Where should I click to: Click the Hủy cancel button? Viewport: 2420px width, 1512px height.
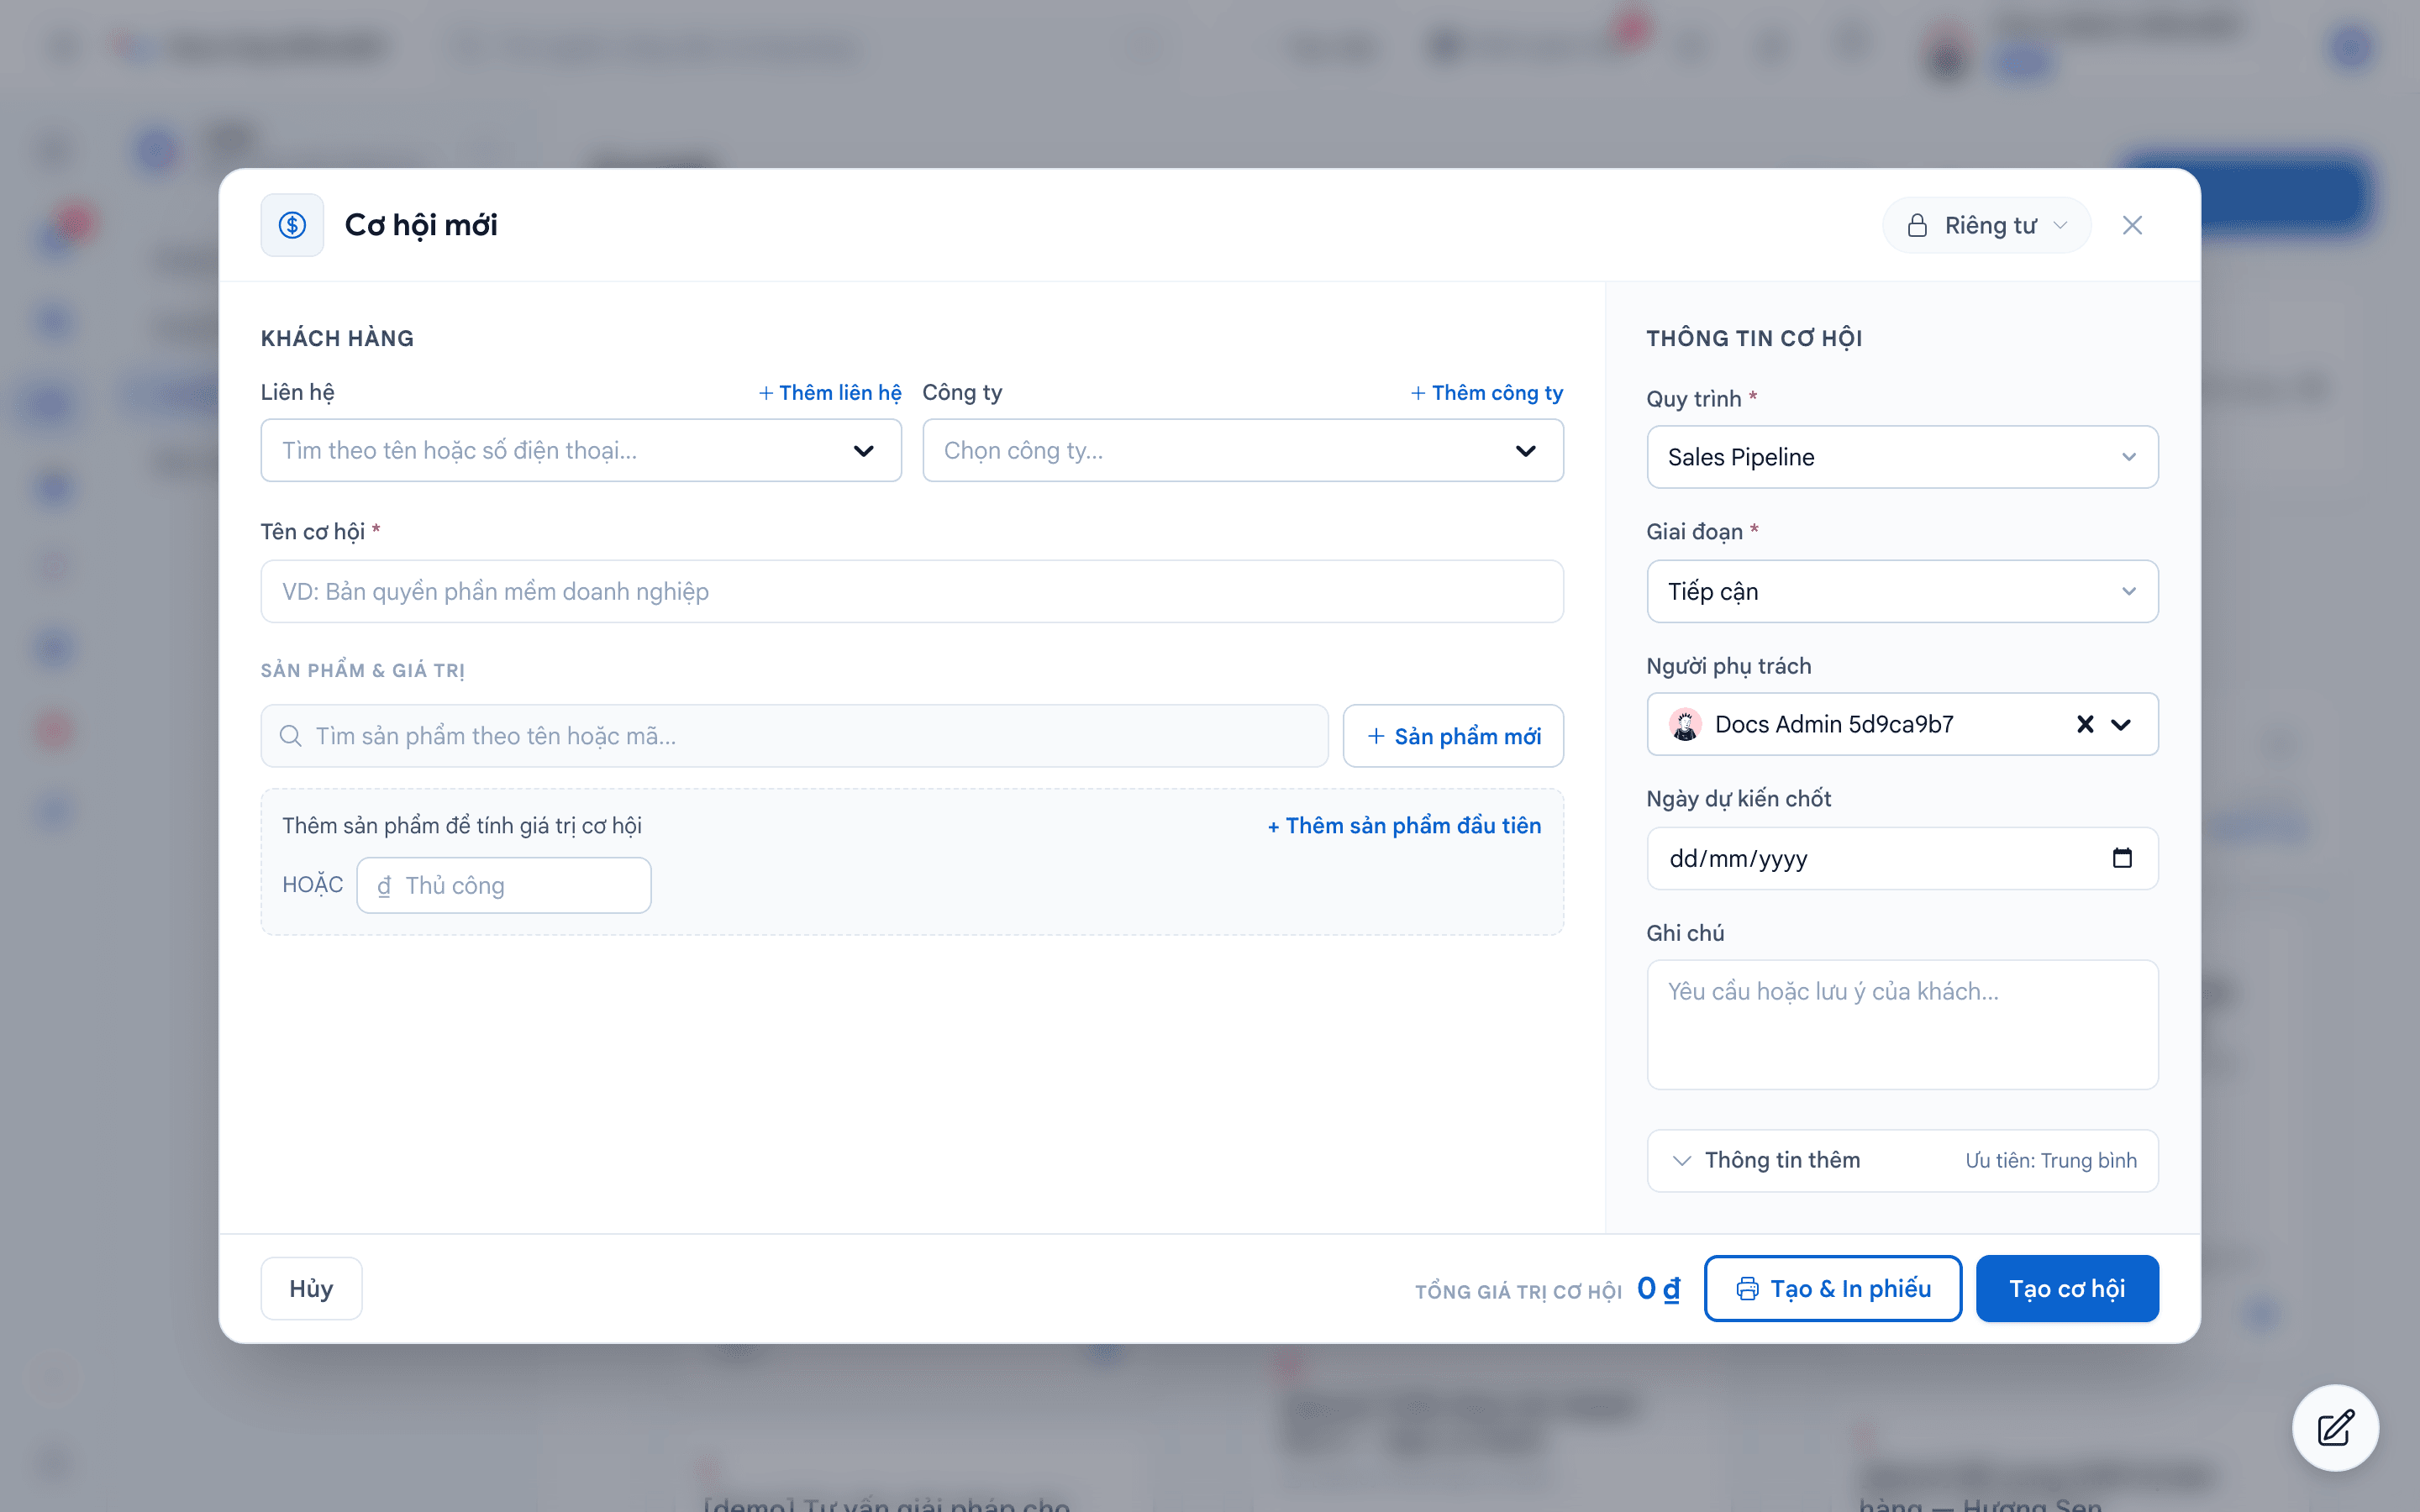pyautogui.click(x=311, y=1288)
